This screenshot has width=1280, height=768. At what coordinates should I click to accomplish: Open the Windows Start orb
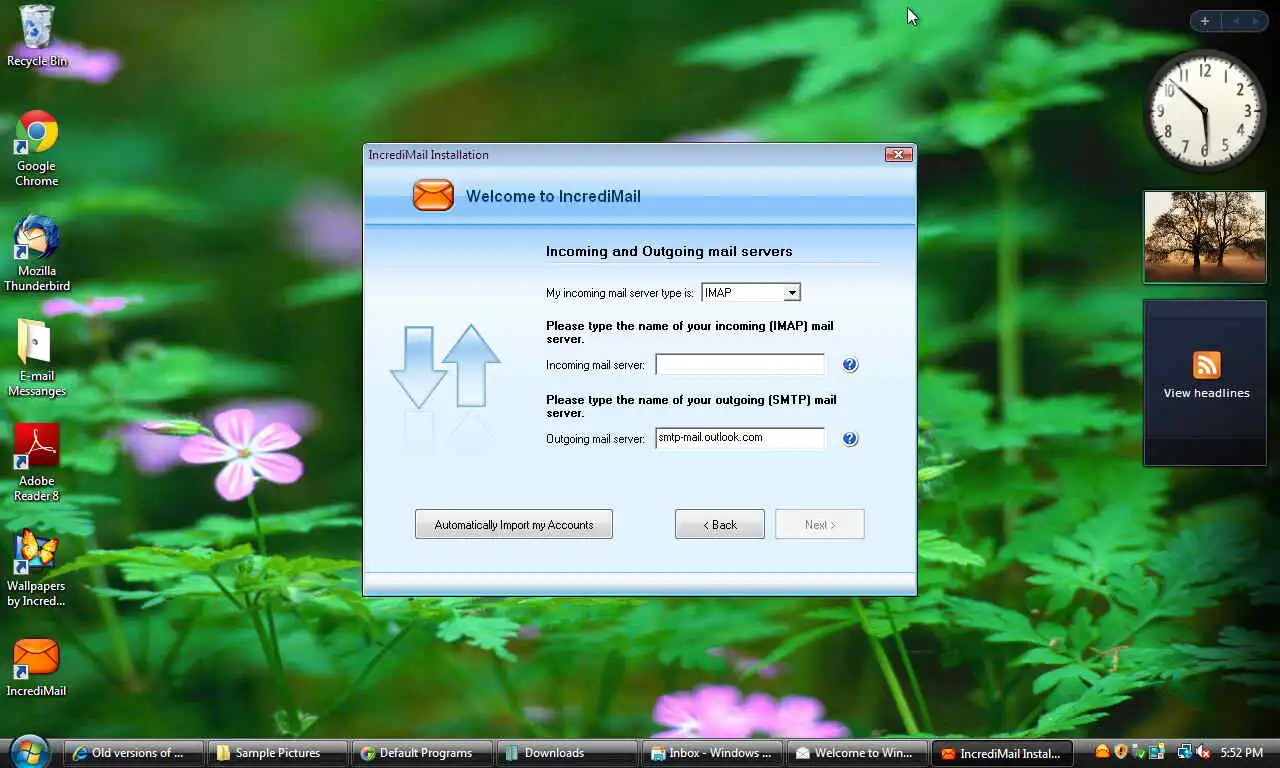coord(29,752)
